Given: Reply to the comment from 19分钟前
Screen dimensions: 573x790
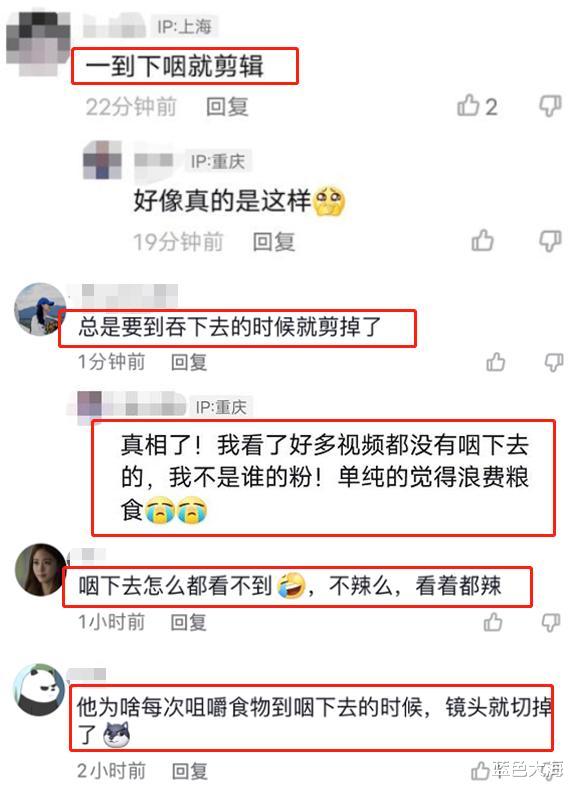Looking at the screenshot, I should (274, 241).
